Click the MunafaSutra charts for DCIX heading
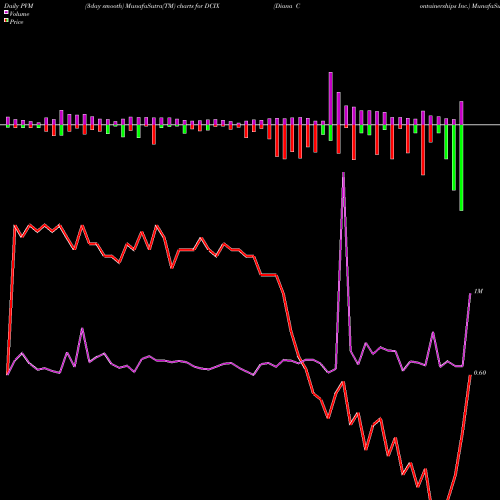The height and width of the screenshot is (500, 500). coord(152,6)
